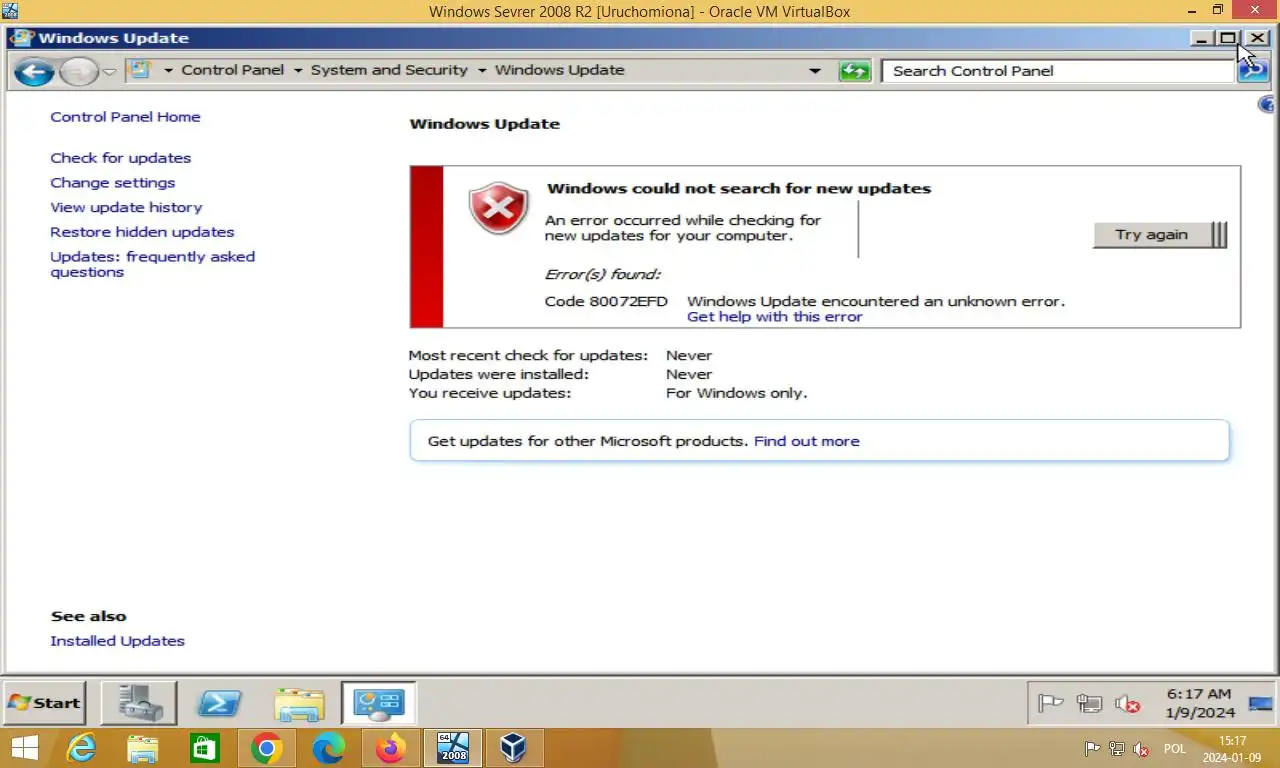Refresh the page with the green arrows

[855, 71]
